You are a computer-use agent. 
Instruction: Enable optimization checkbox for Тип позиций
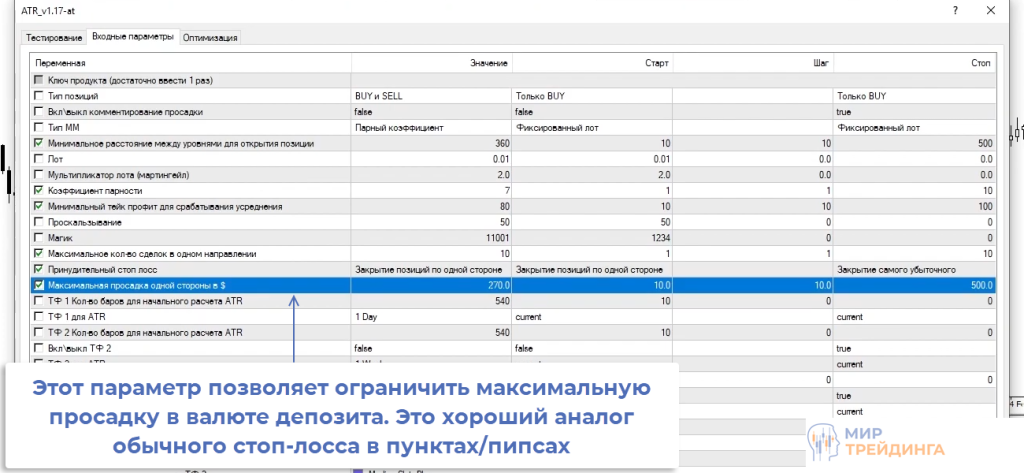(39, 96)
